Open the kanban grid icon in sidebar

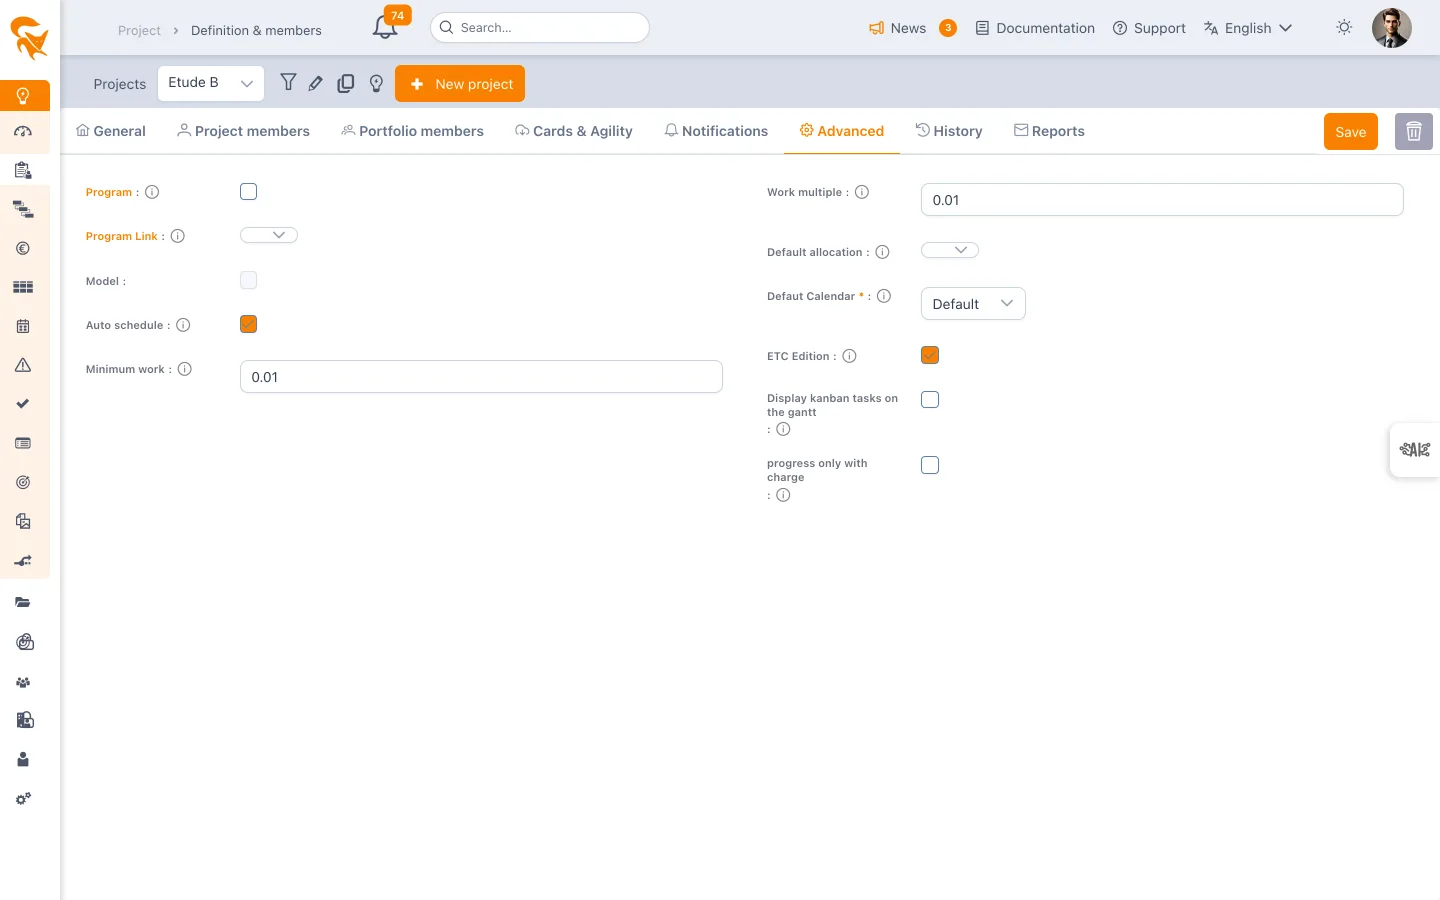coord(23,287)
